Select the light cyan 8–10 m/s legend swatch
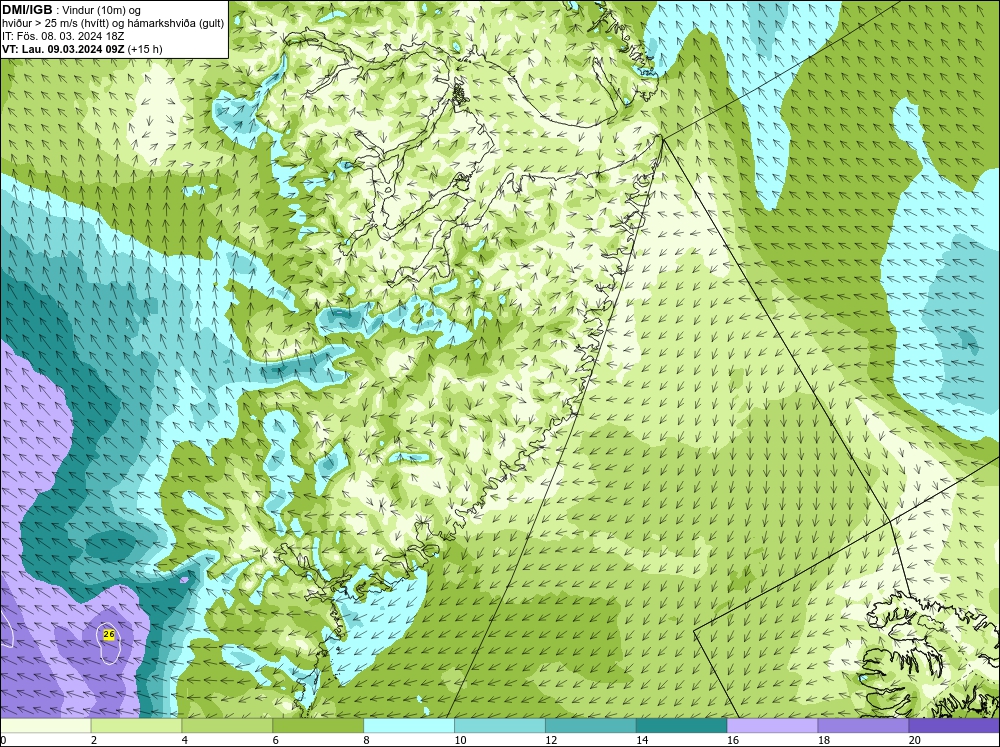The height and width of the screenshot is (747, 1000). [409, 725]
